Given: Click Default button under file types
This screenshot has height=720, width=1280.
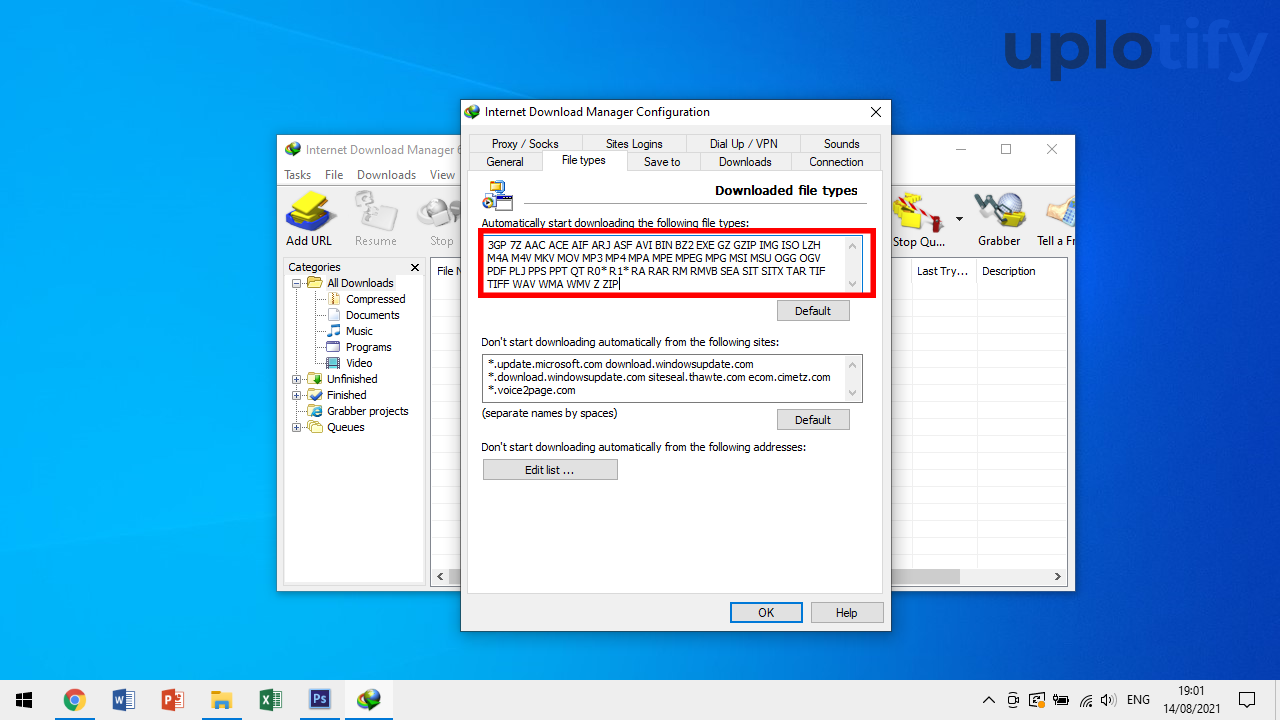Looking at the screenshot, I should 813,311.
